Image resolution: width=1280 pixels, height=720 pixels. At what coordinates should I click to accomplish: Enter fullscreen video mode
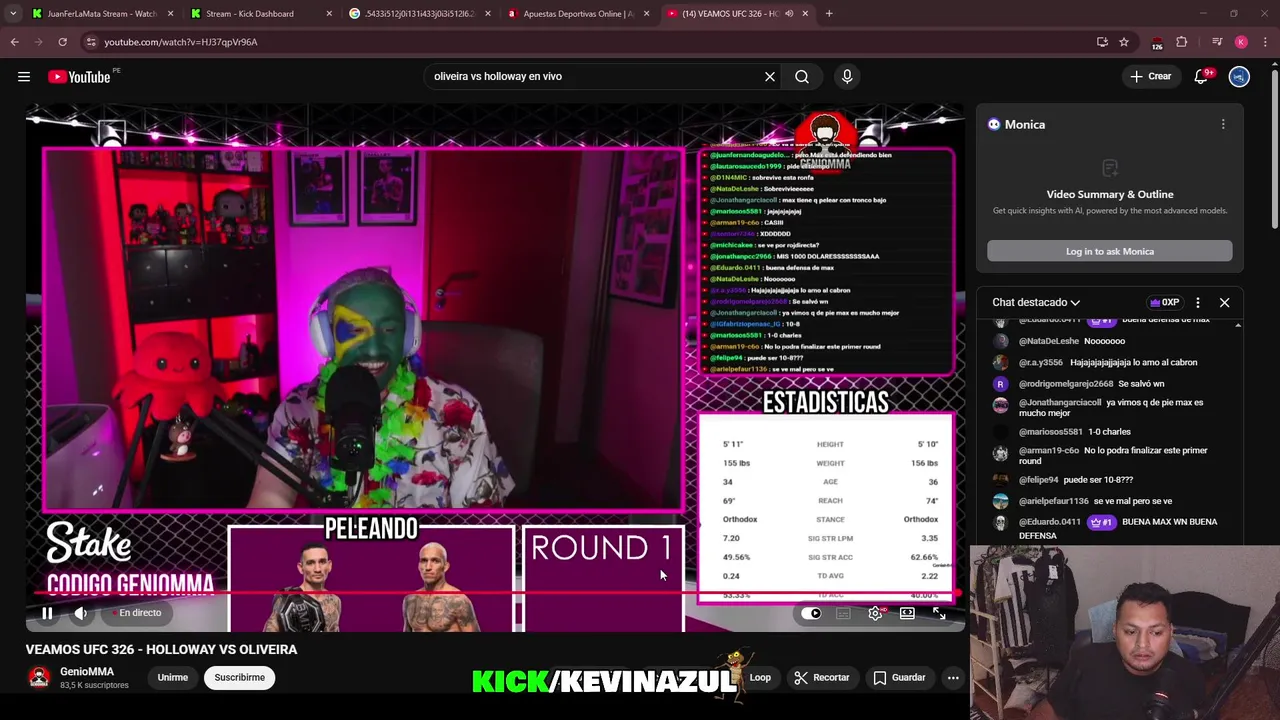coord(939,614)
